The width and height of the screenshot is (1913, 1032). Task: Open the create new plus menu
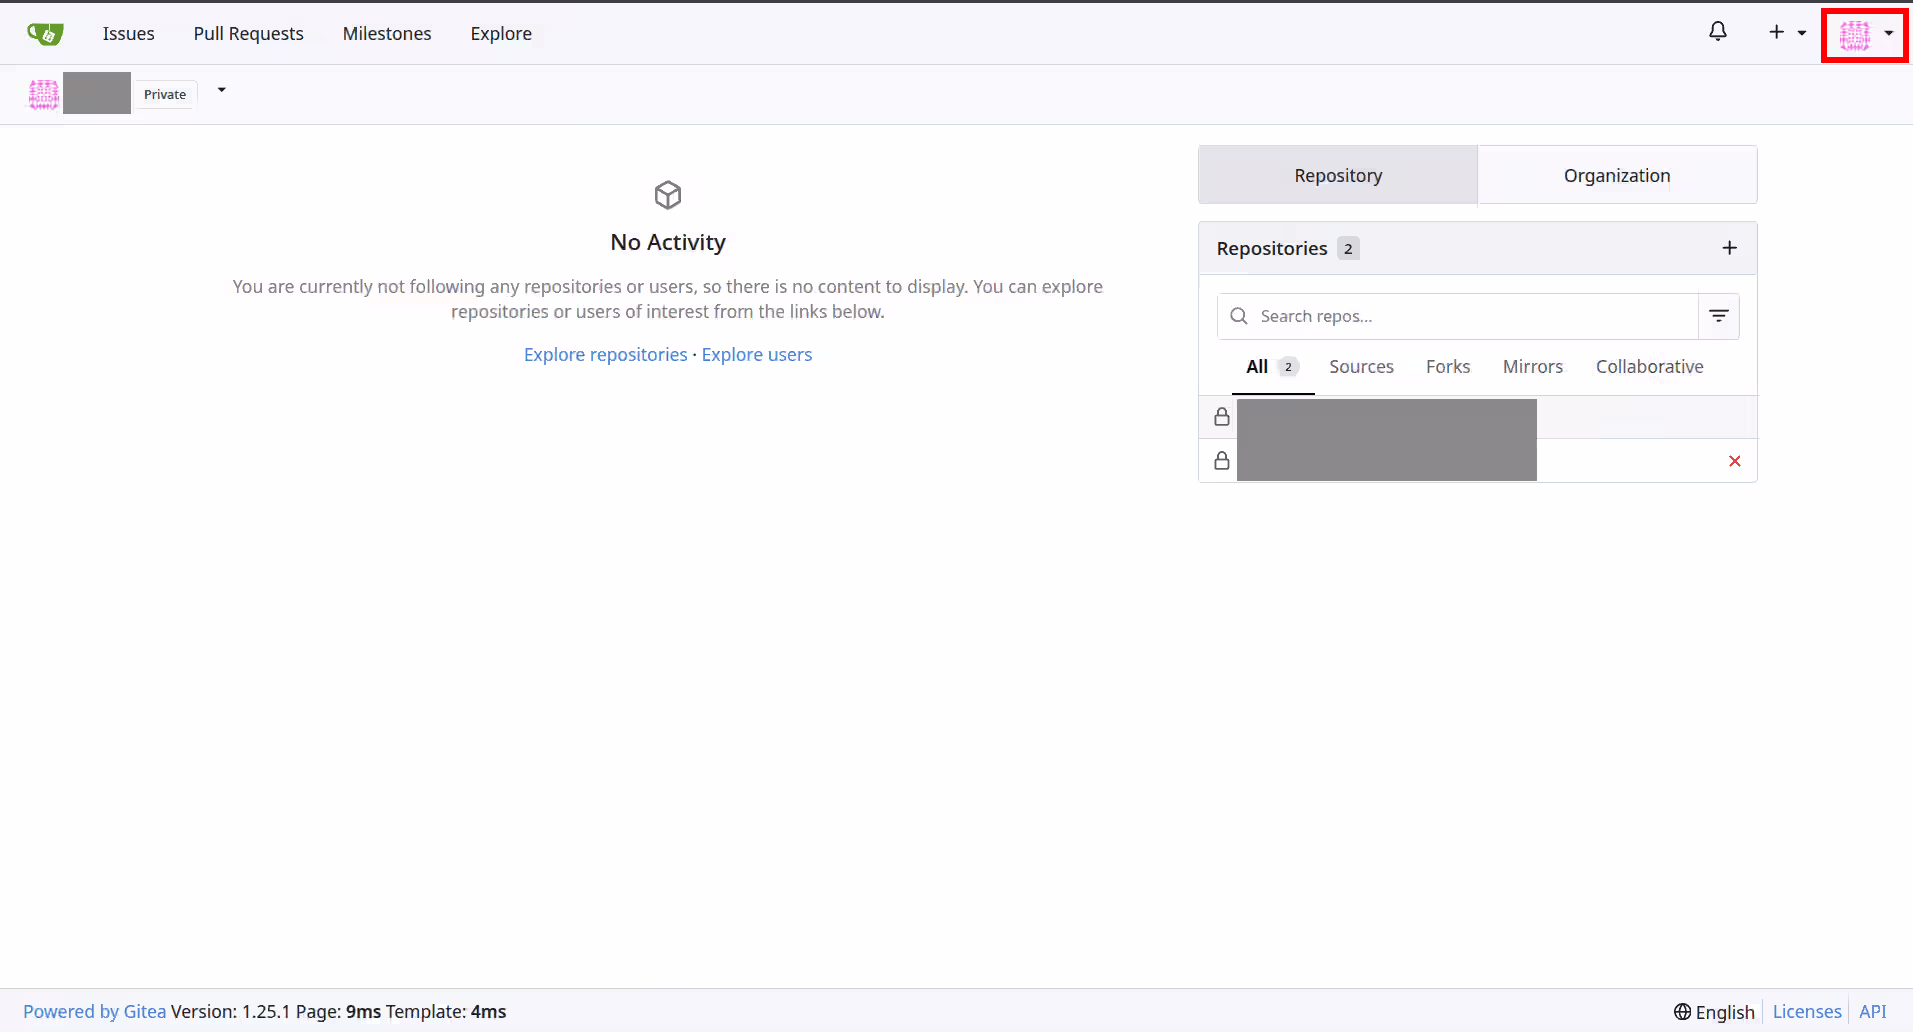pos(1786,32)
